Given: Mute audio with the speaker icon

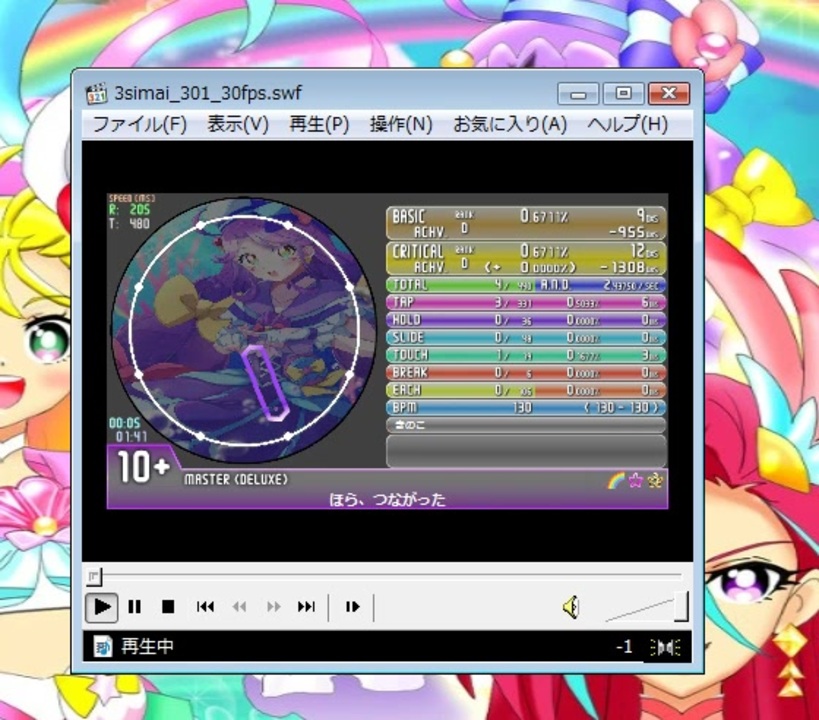Looking at the screenshot, I should pyautogui.click(x=571, y=607).
